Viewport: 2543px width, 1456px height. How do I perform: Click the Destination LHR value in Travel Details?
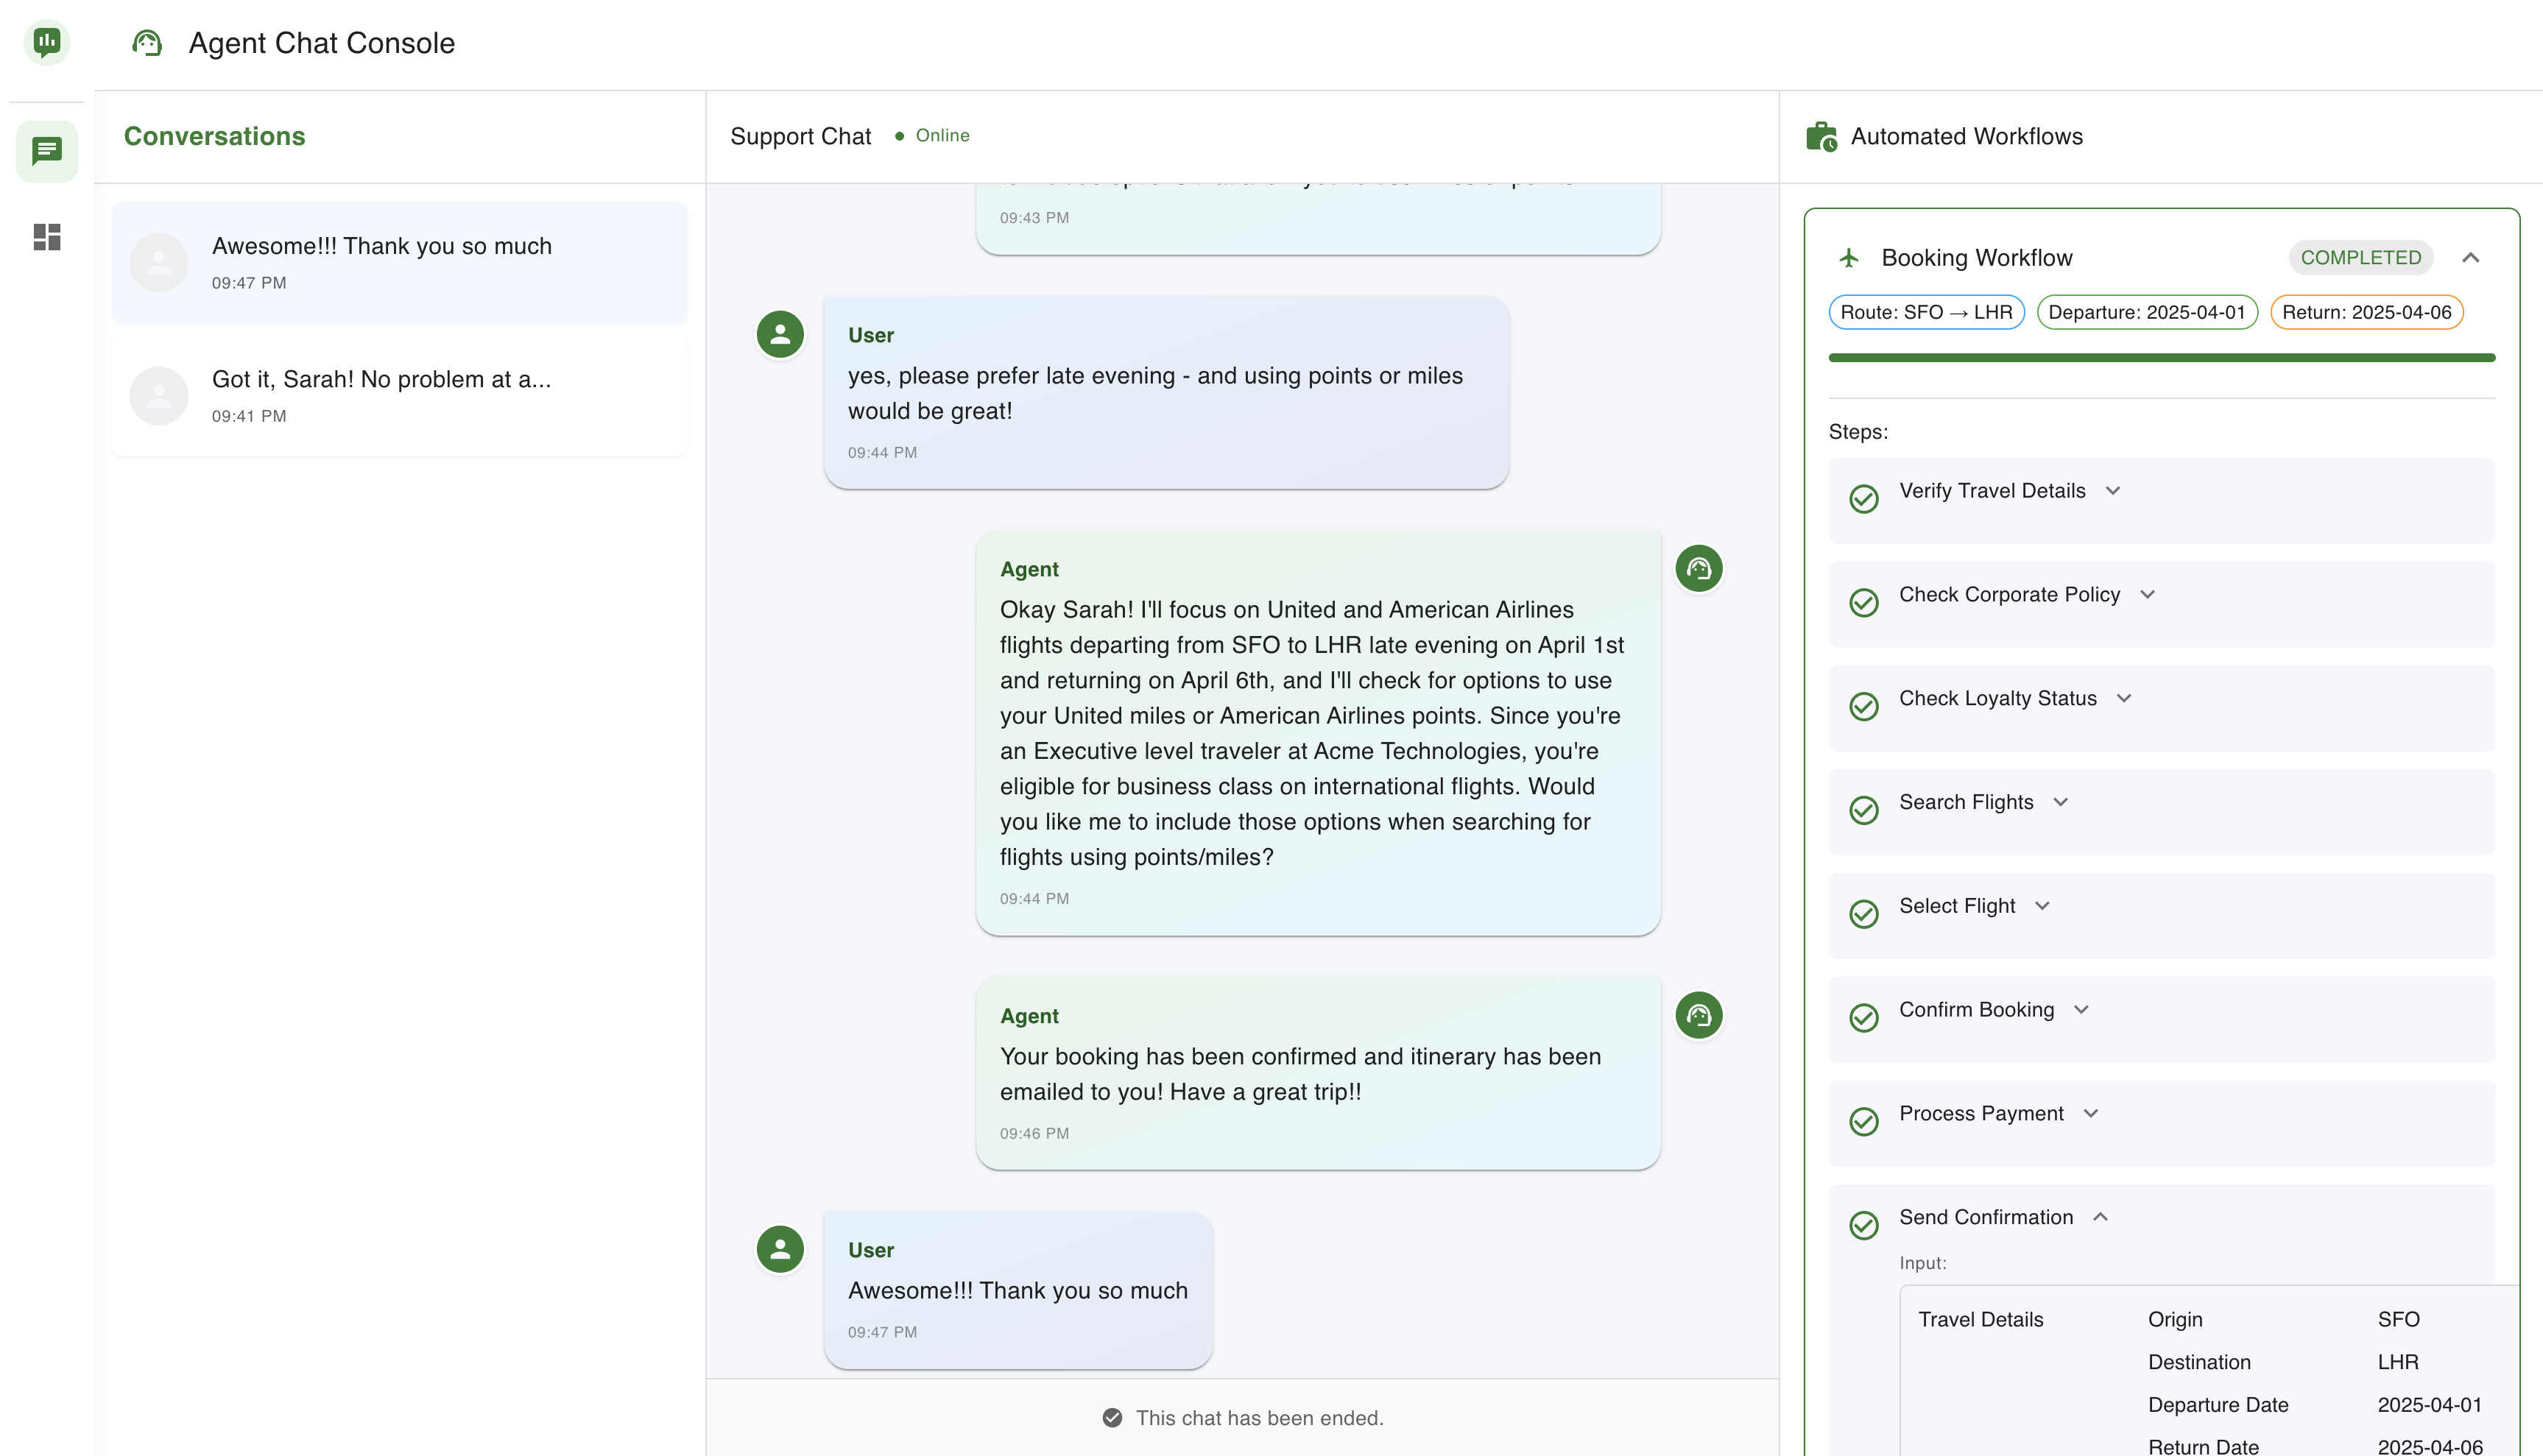(2398, 1362)
